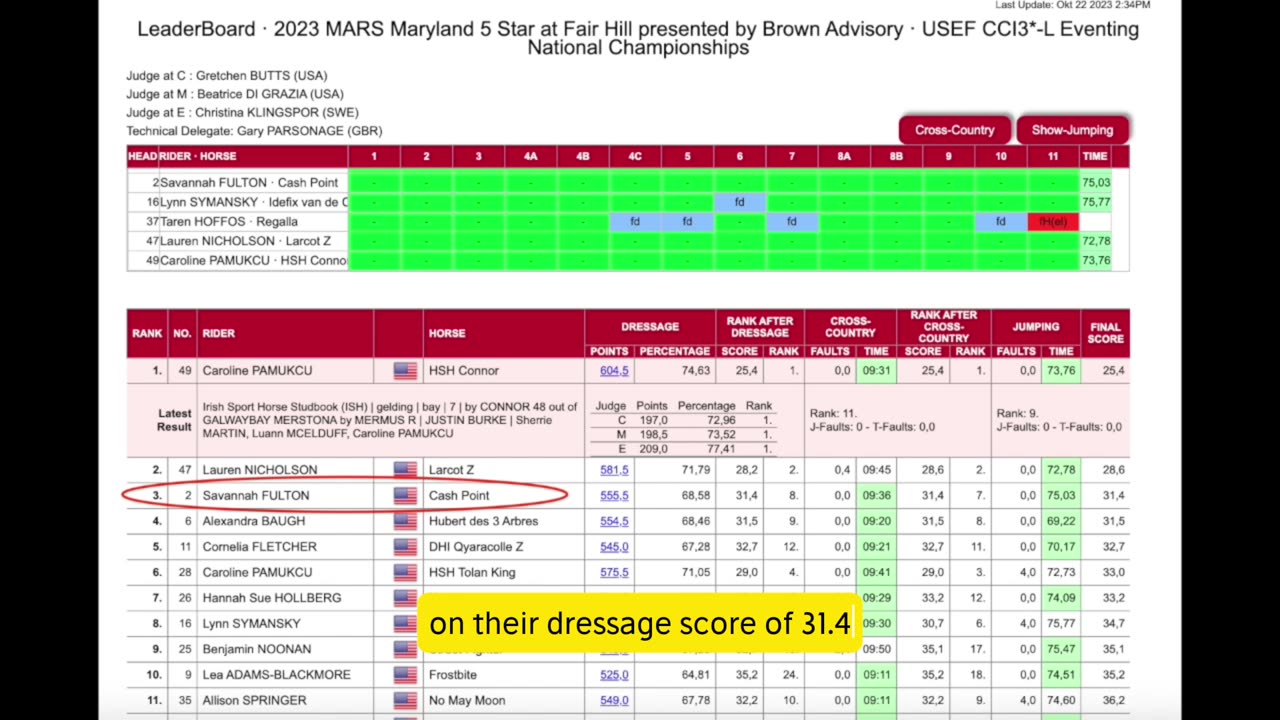Screen dimensions: 1280x720
Task: Click cross-country time 09:45
Action: [876, 470]
